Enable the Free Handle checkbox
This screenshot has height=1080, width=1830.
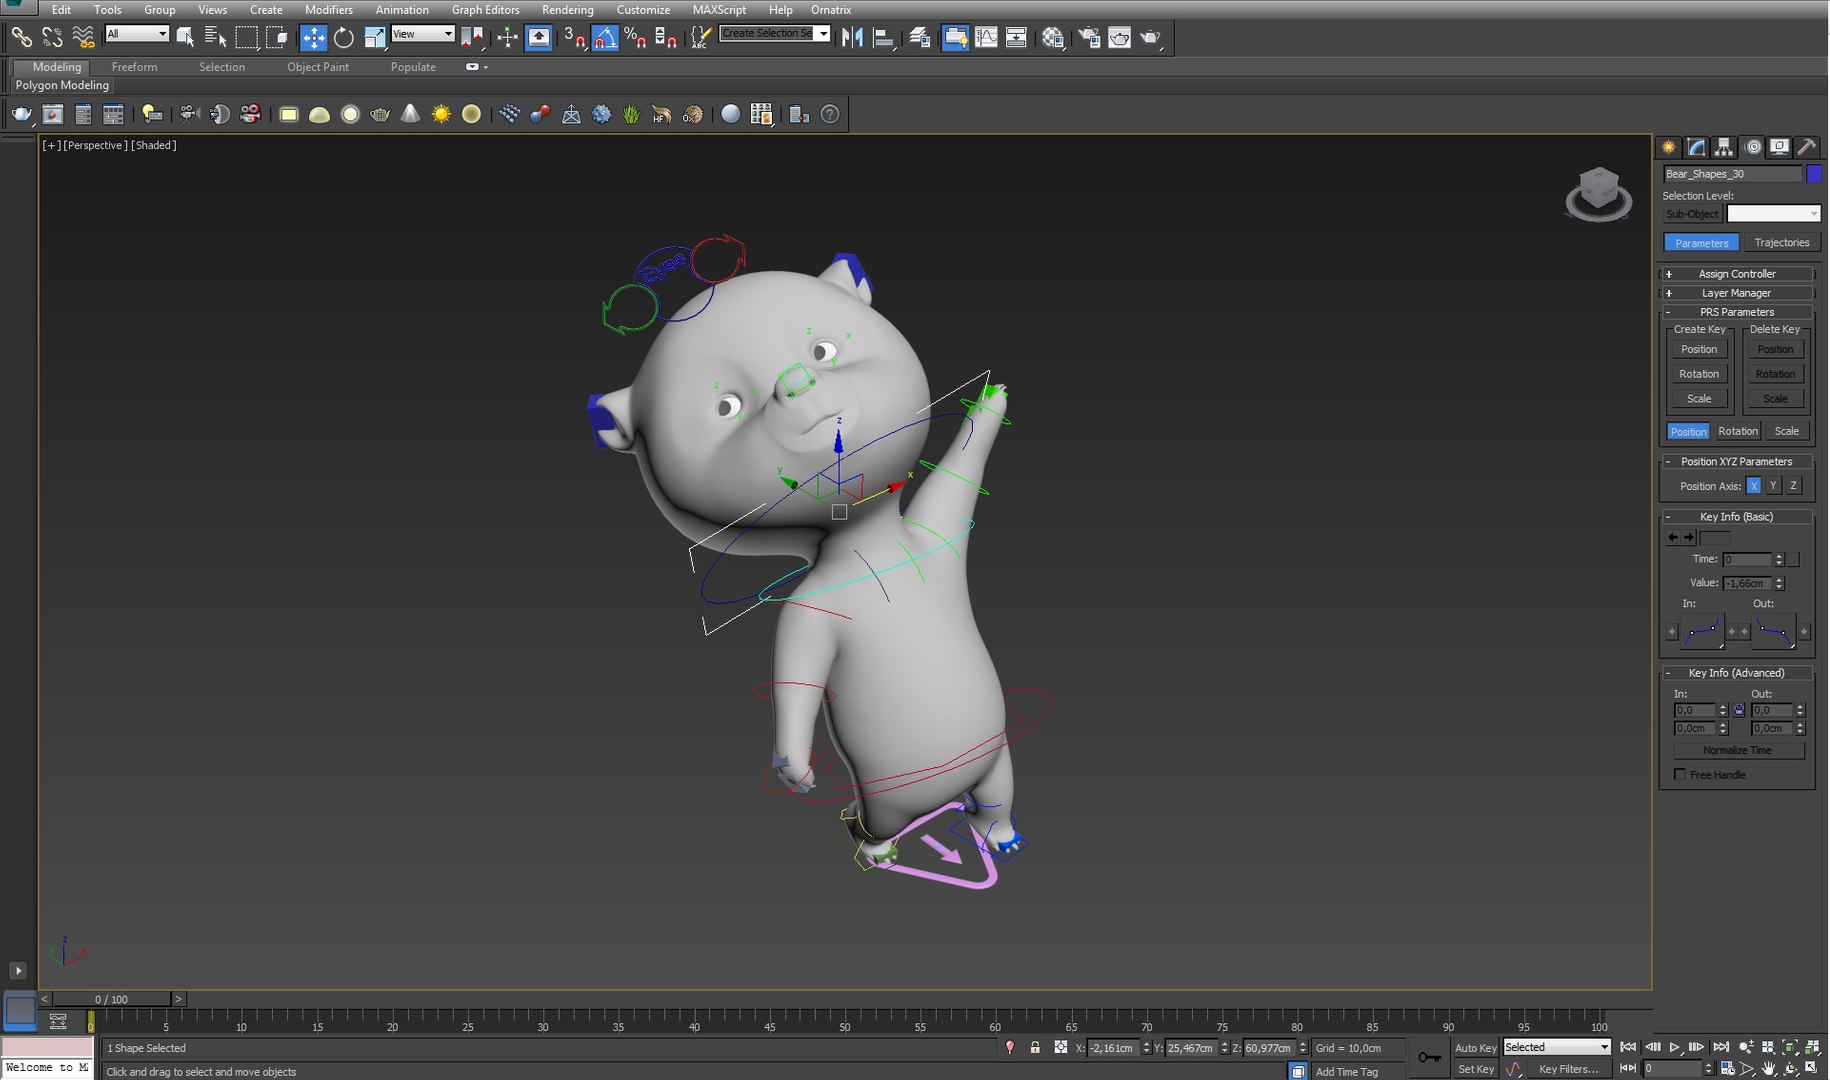click(1680, 774)
